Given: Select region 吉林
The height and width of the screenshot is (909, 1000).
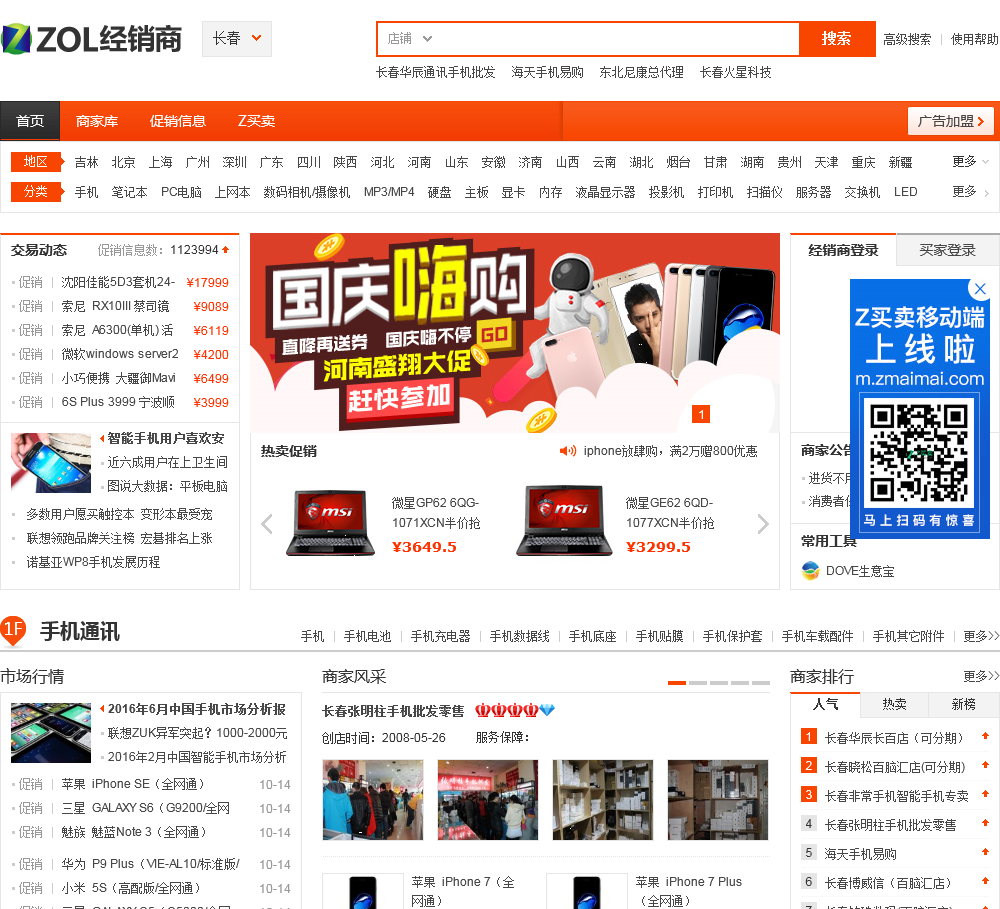Looking at the screenshot, I should (x=86, y=162).
